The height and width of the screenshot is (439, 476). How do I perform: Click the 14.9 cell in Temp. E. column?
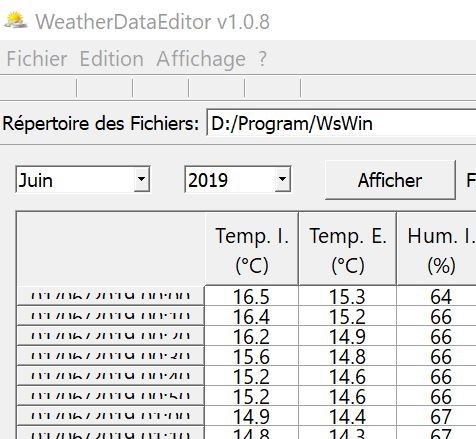click(347, 336)
